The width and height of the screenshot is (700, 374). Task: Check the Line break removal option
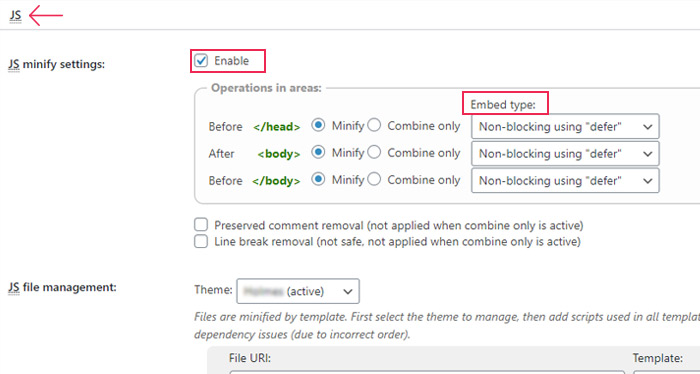201,241
